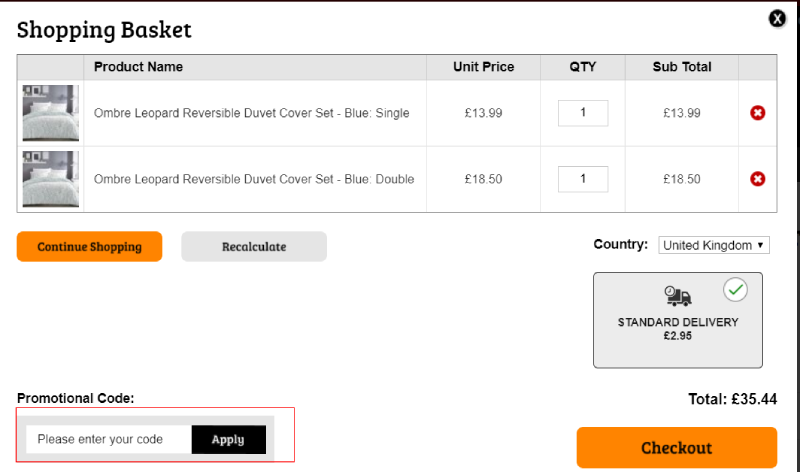The height and width of the screenshot is (472, 800).
Task: Click the promotional code text field
Action: [x=109, y=439]
